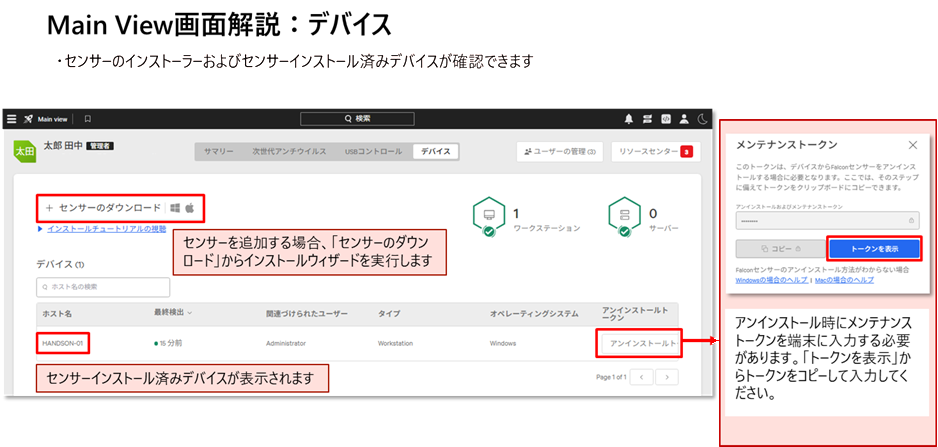Click the ホスト名の検索 search field
The image size is (938, 447).
click(103, 287)
